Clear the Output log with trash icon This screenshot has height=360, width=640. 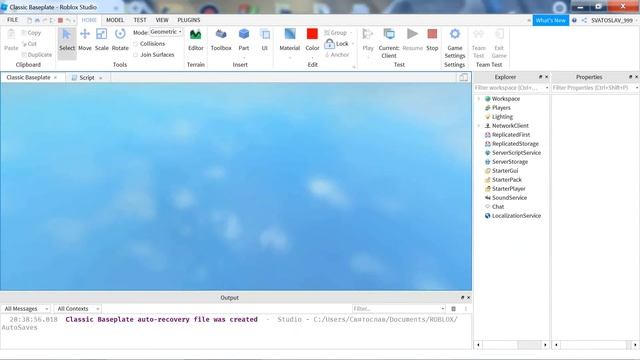453,309
